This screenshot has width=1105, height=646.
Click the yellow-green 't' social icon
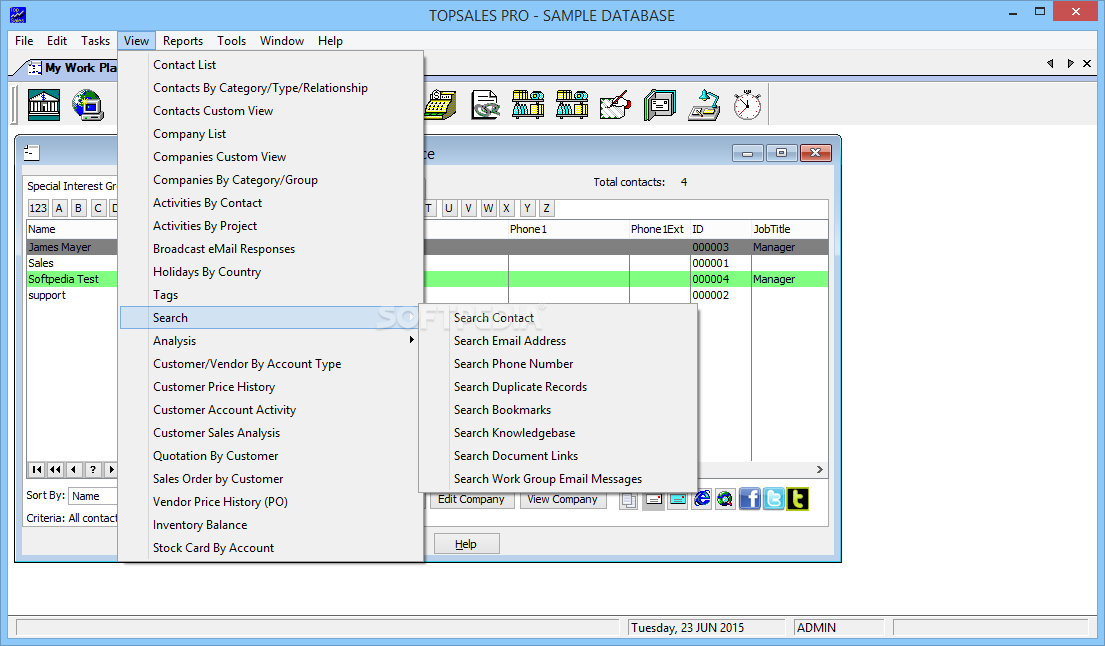point(797,499)
